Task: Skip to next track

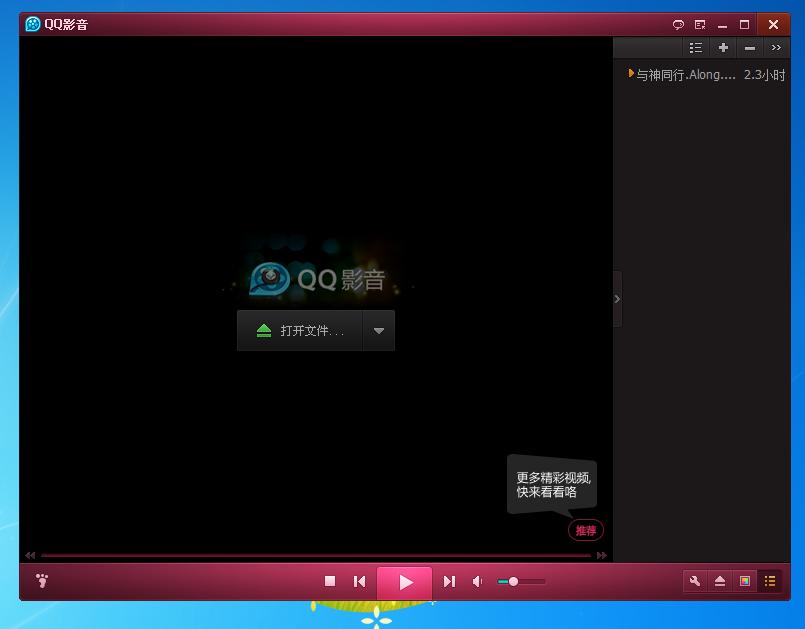Action: pos(449,581)
